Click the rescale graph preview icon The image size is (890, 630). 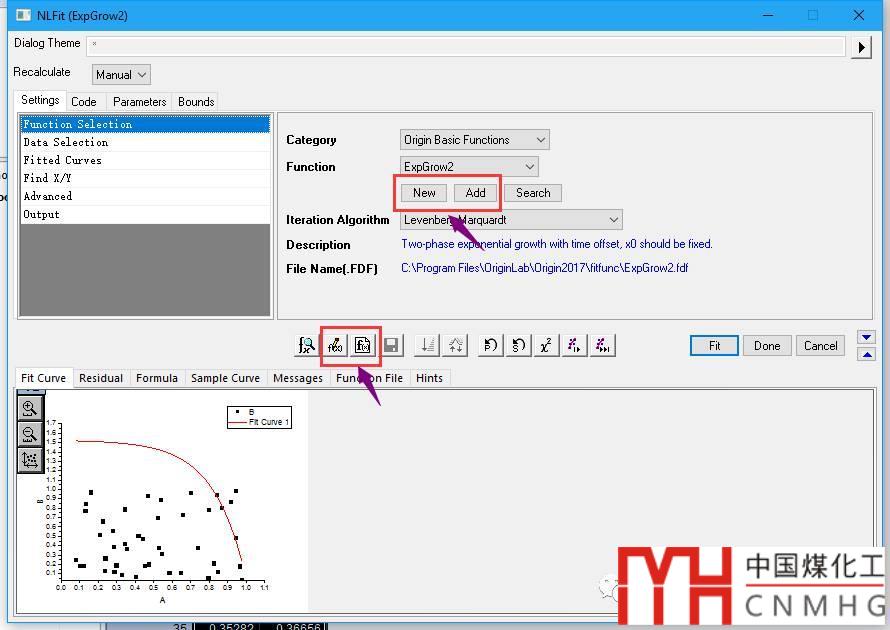30,460
